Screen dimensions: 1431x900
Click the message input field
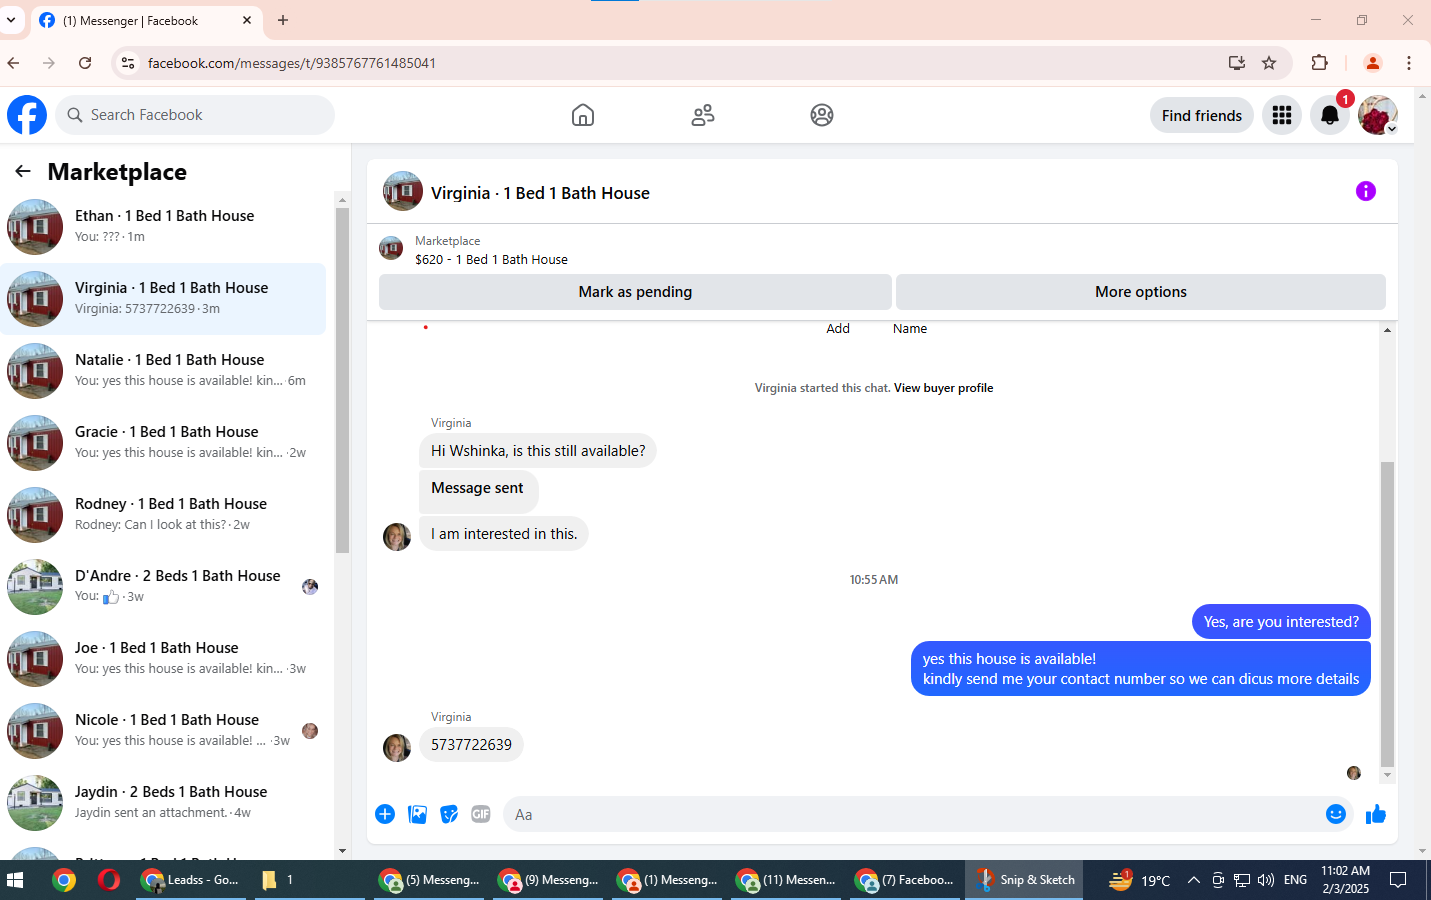point(915,814)
